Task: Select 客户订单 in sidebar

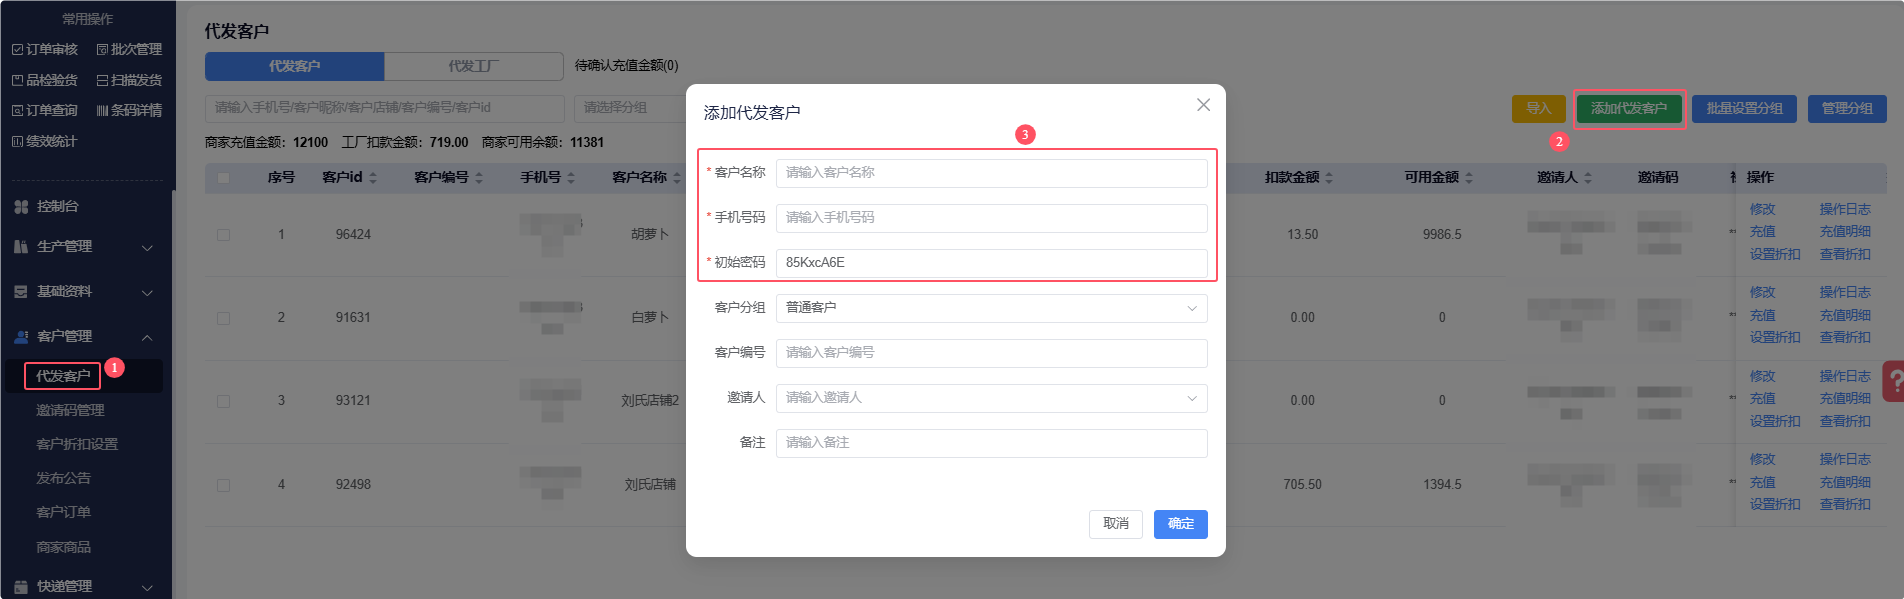Action: pyautogui.click(x=63, y=512)
